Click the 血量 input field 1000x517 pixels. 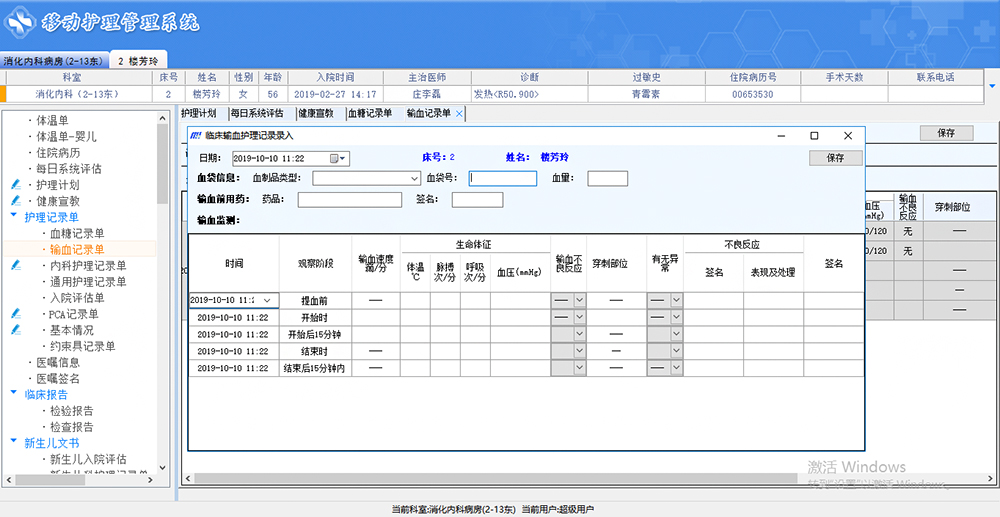[608, 178]
